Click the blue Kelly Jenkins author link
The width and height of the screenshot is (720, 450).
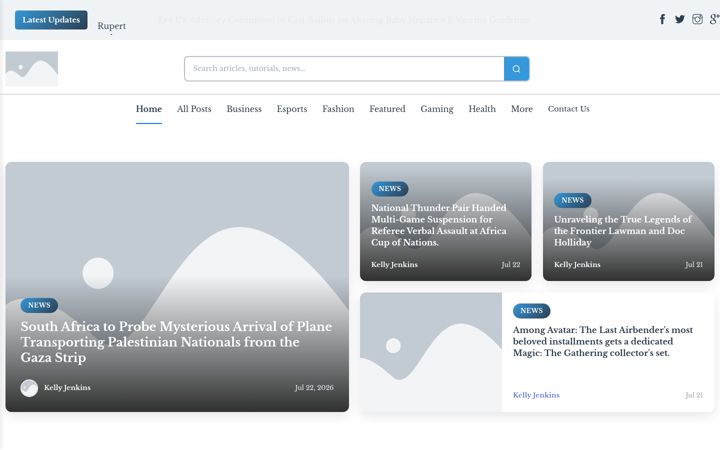click(x=536, y=395)
